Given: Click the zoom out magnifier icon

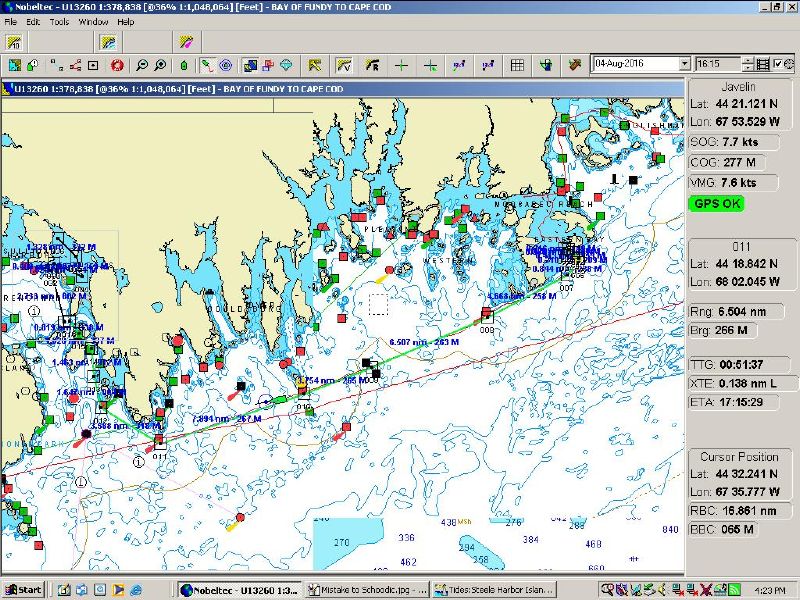Looking at the screenshot, I should pos(142,65).
